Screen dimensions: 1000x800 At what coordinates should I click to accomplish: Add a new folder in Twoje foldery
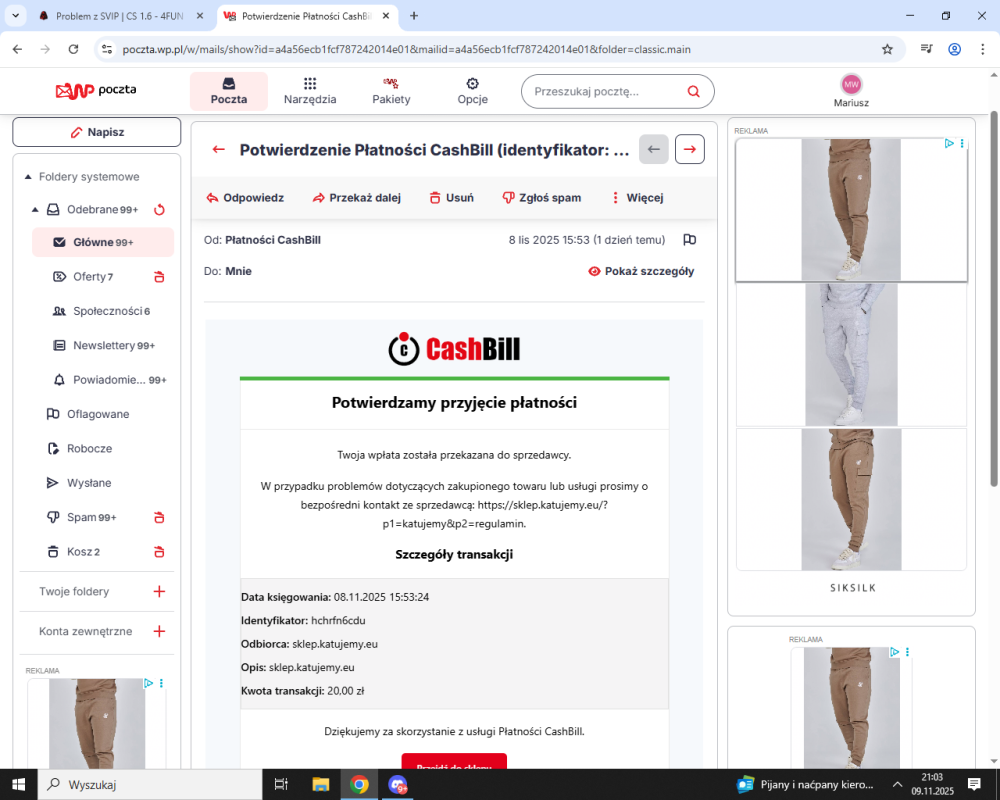tap(159, 591)
